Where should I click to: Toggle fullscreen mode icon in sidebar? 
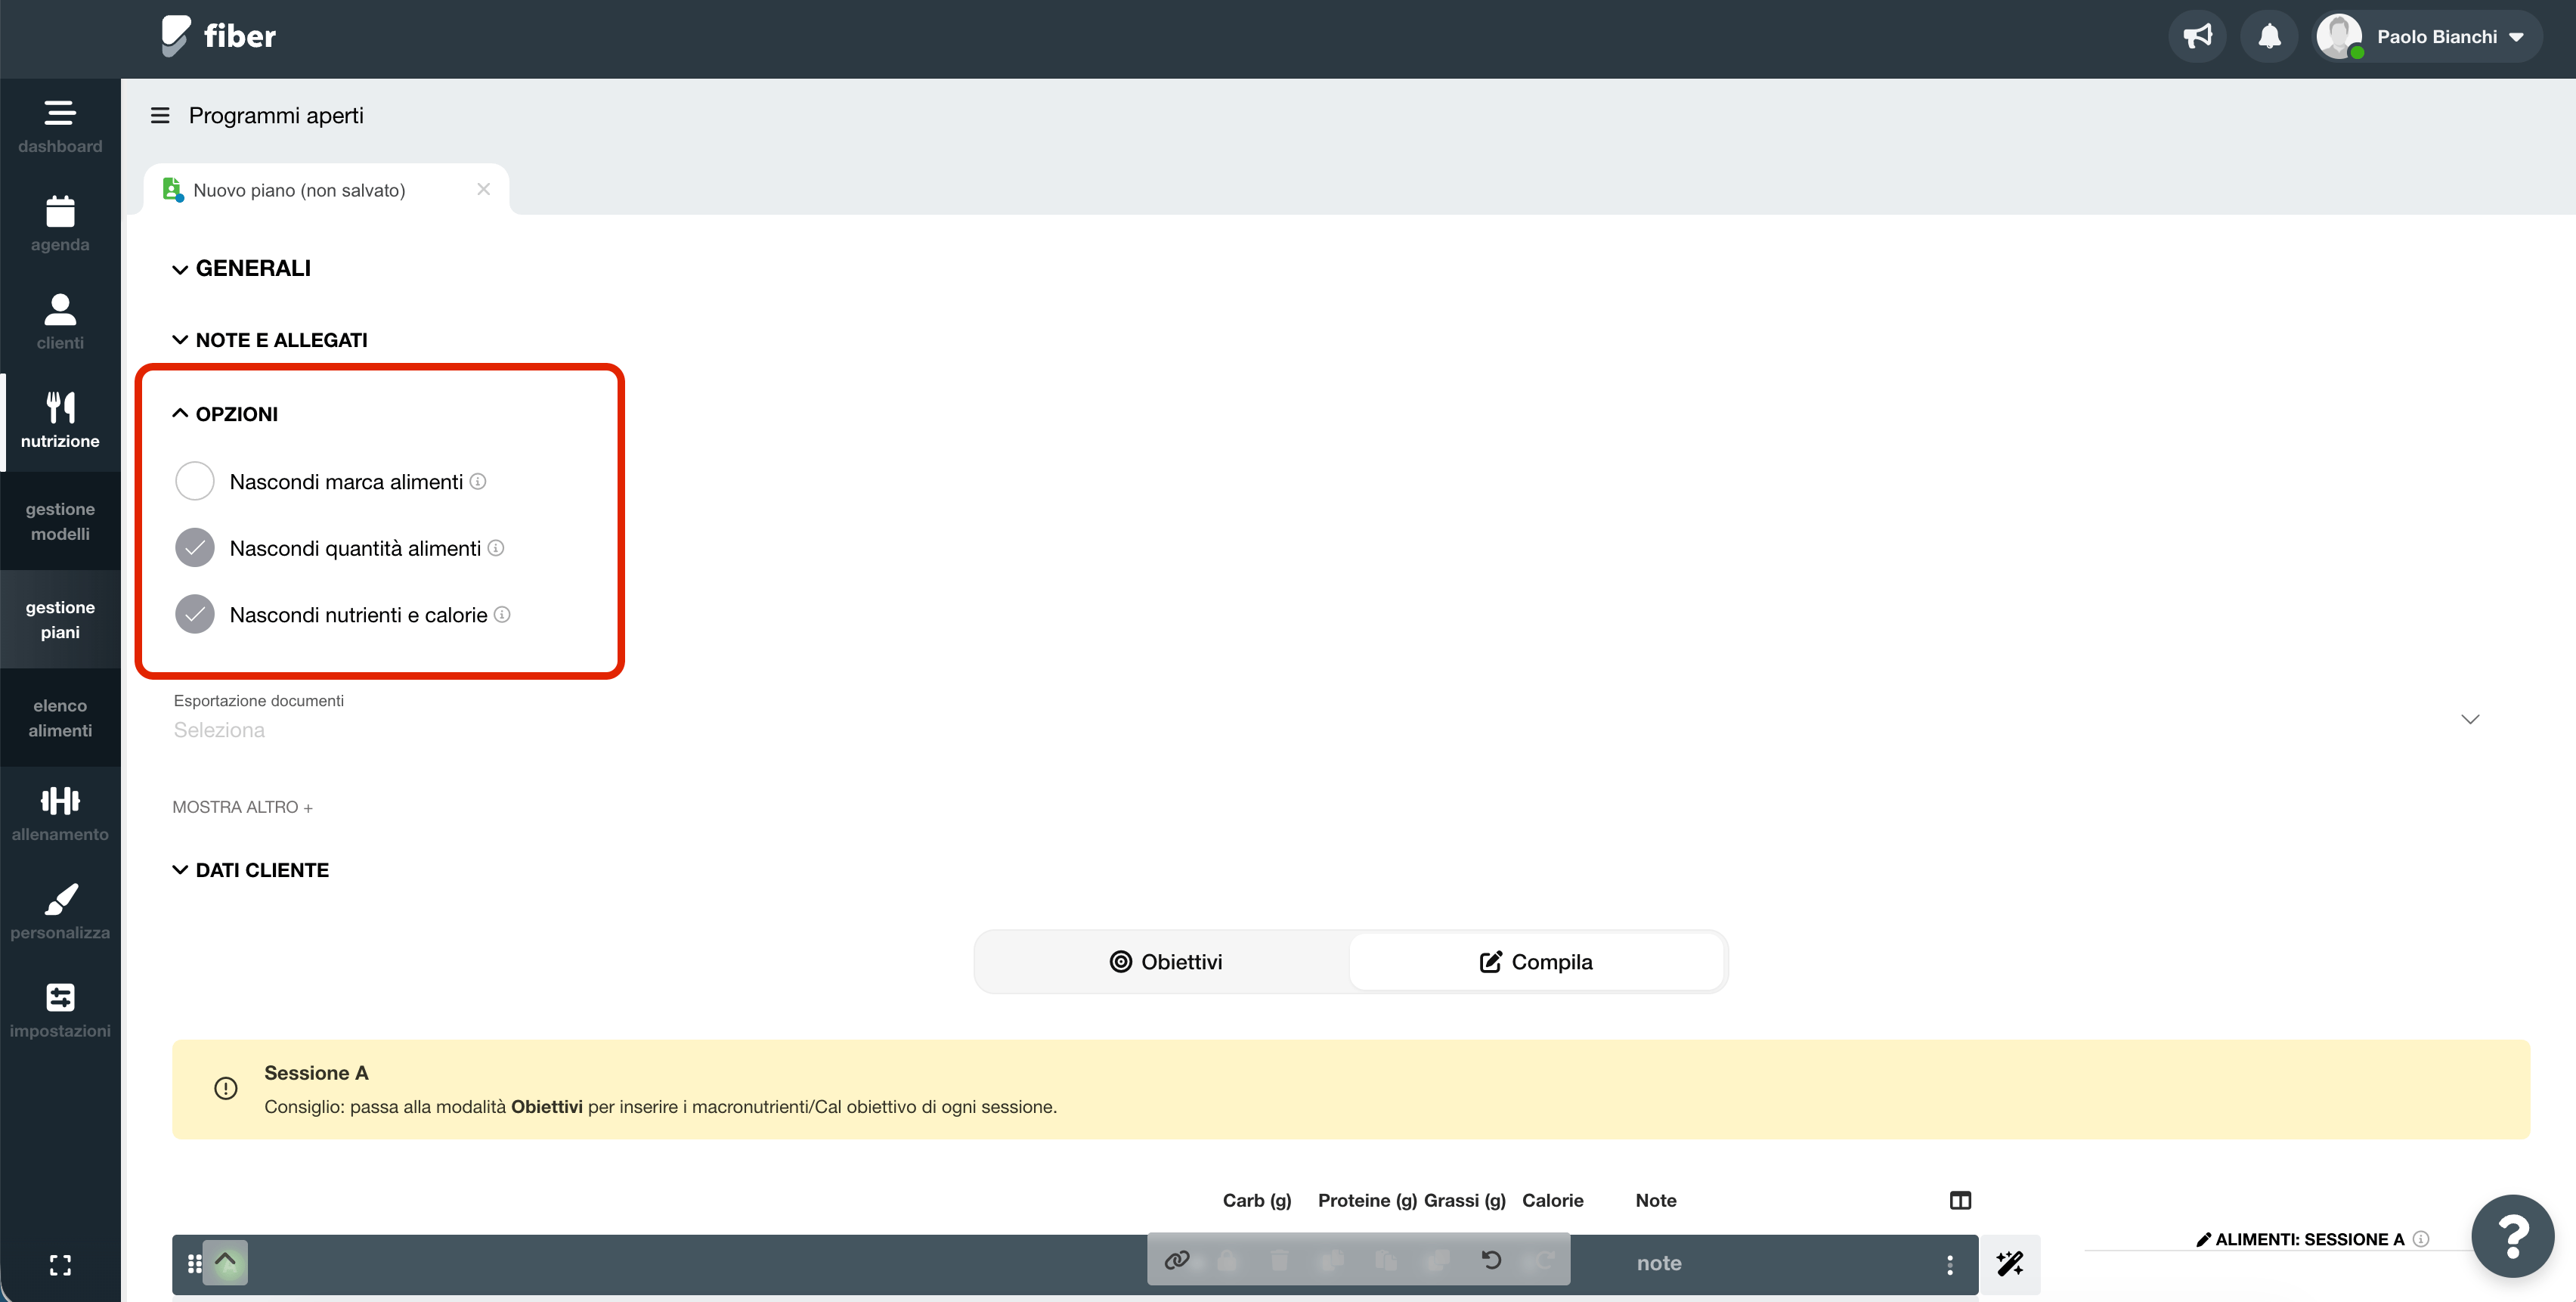click(60, 1265)
